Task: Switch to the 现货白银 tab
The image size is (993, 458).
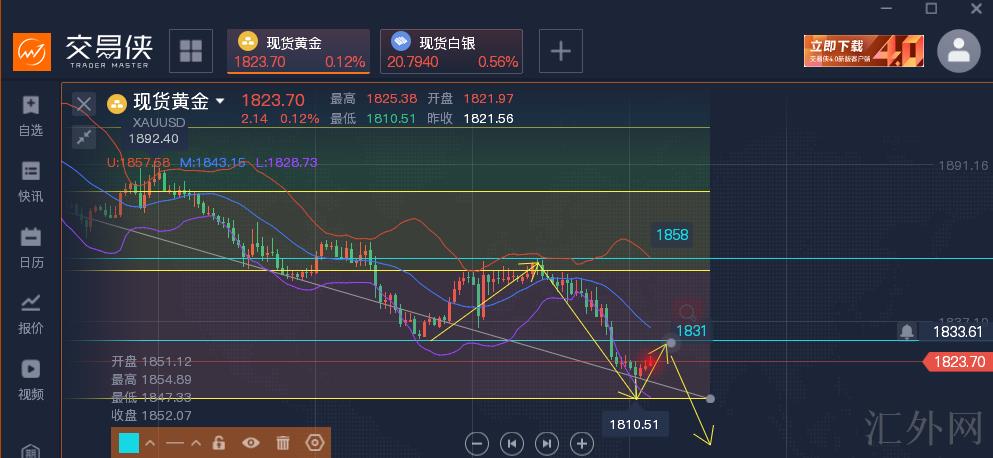Action: (451, 51)
